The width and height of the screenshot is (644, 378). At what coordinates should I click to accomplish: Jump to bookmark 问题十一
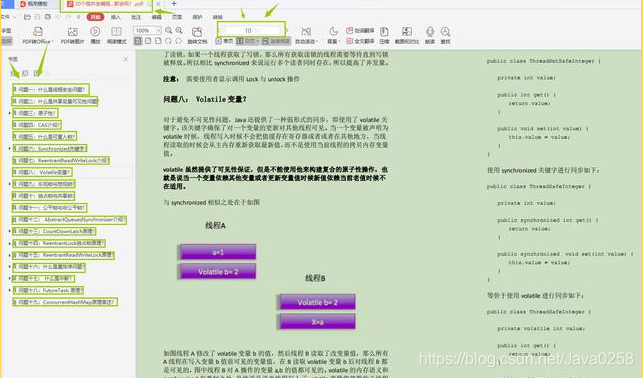(x=50, y=208)
